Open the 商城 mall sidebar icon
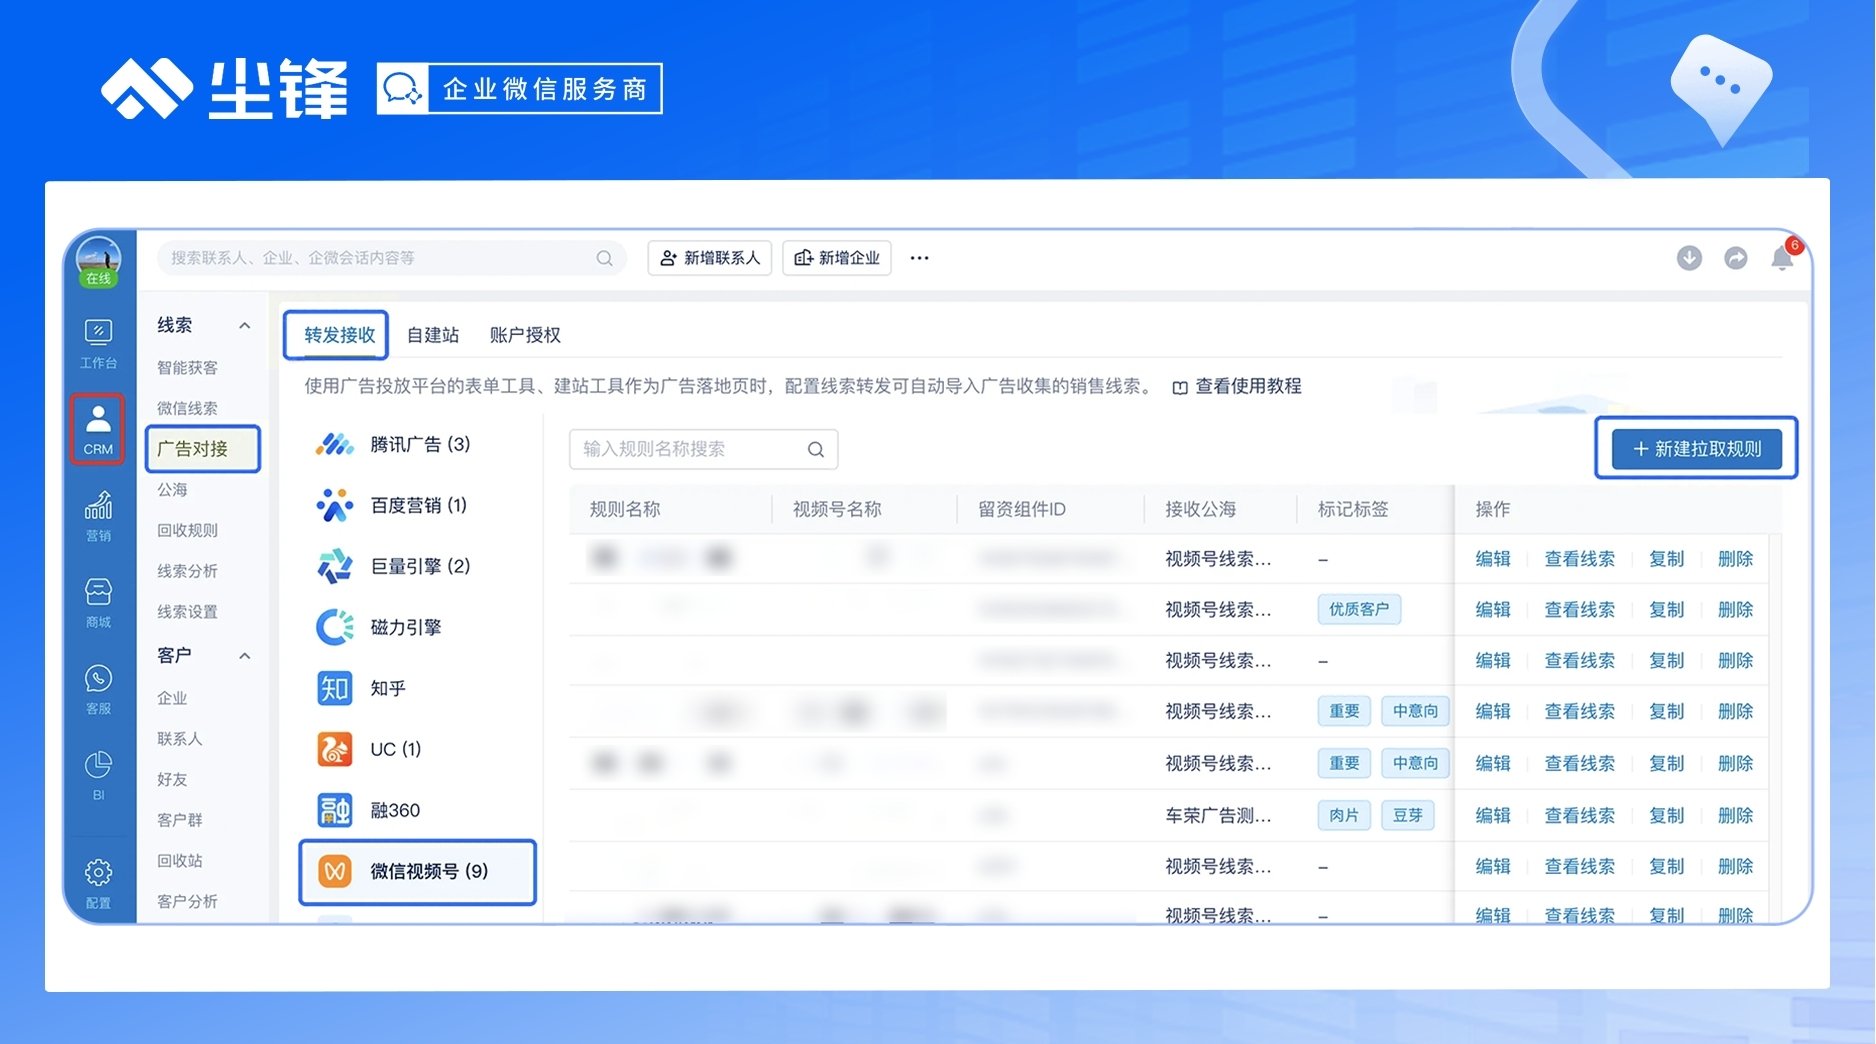This screenshot has width=1876, height=1044. click(x=98, y=603)
